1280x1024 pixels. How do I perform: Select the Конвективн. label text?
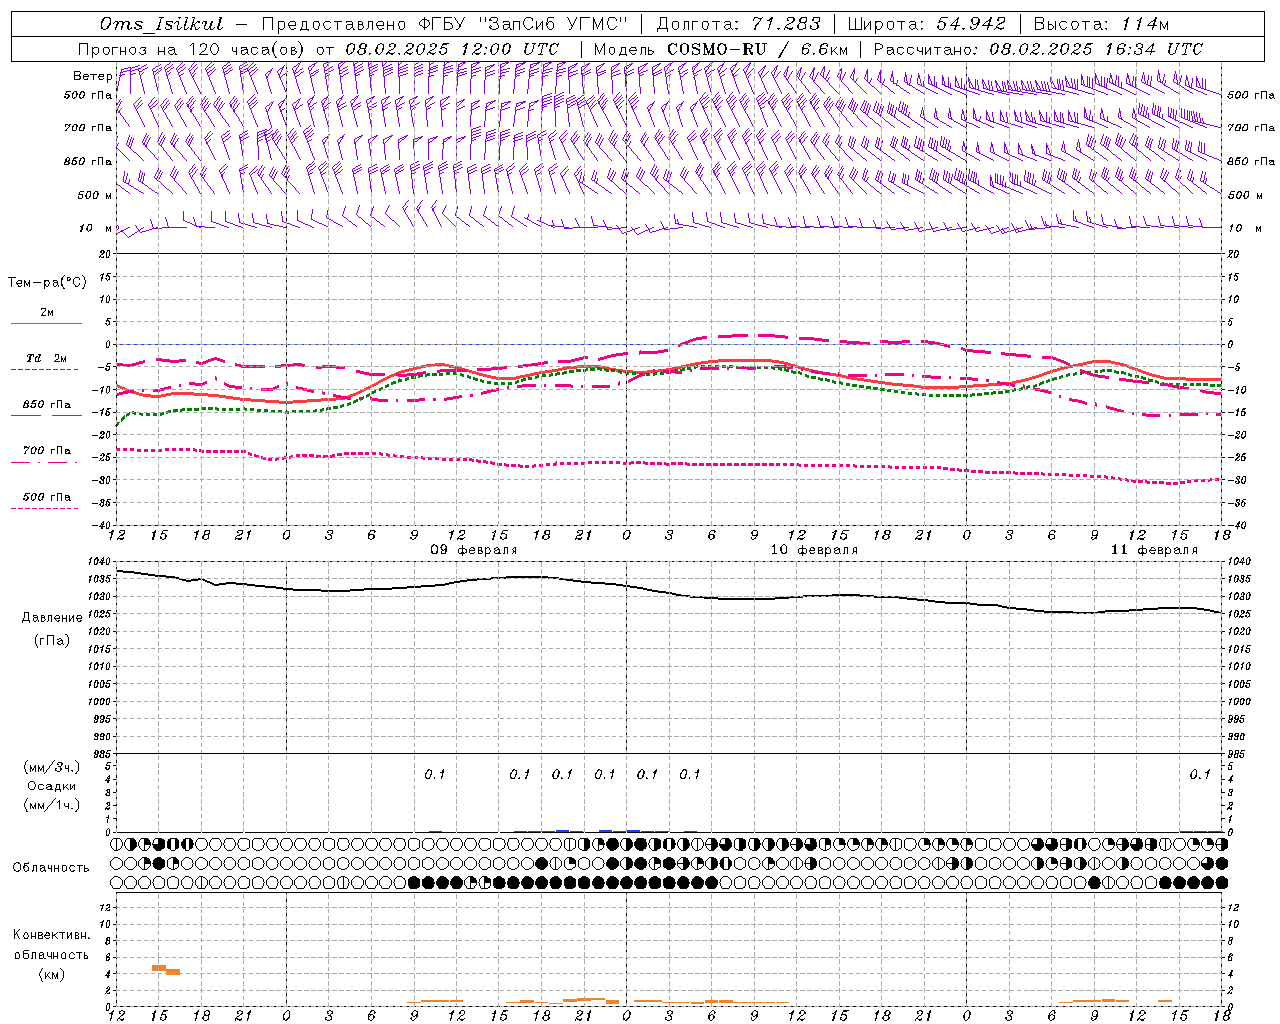[x=51, y=935]
